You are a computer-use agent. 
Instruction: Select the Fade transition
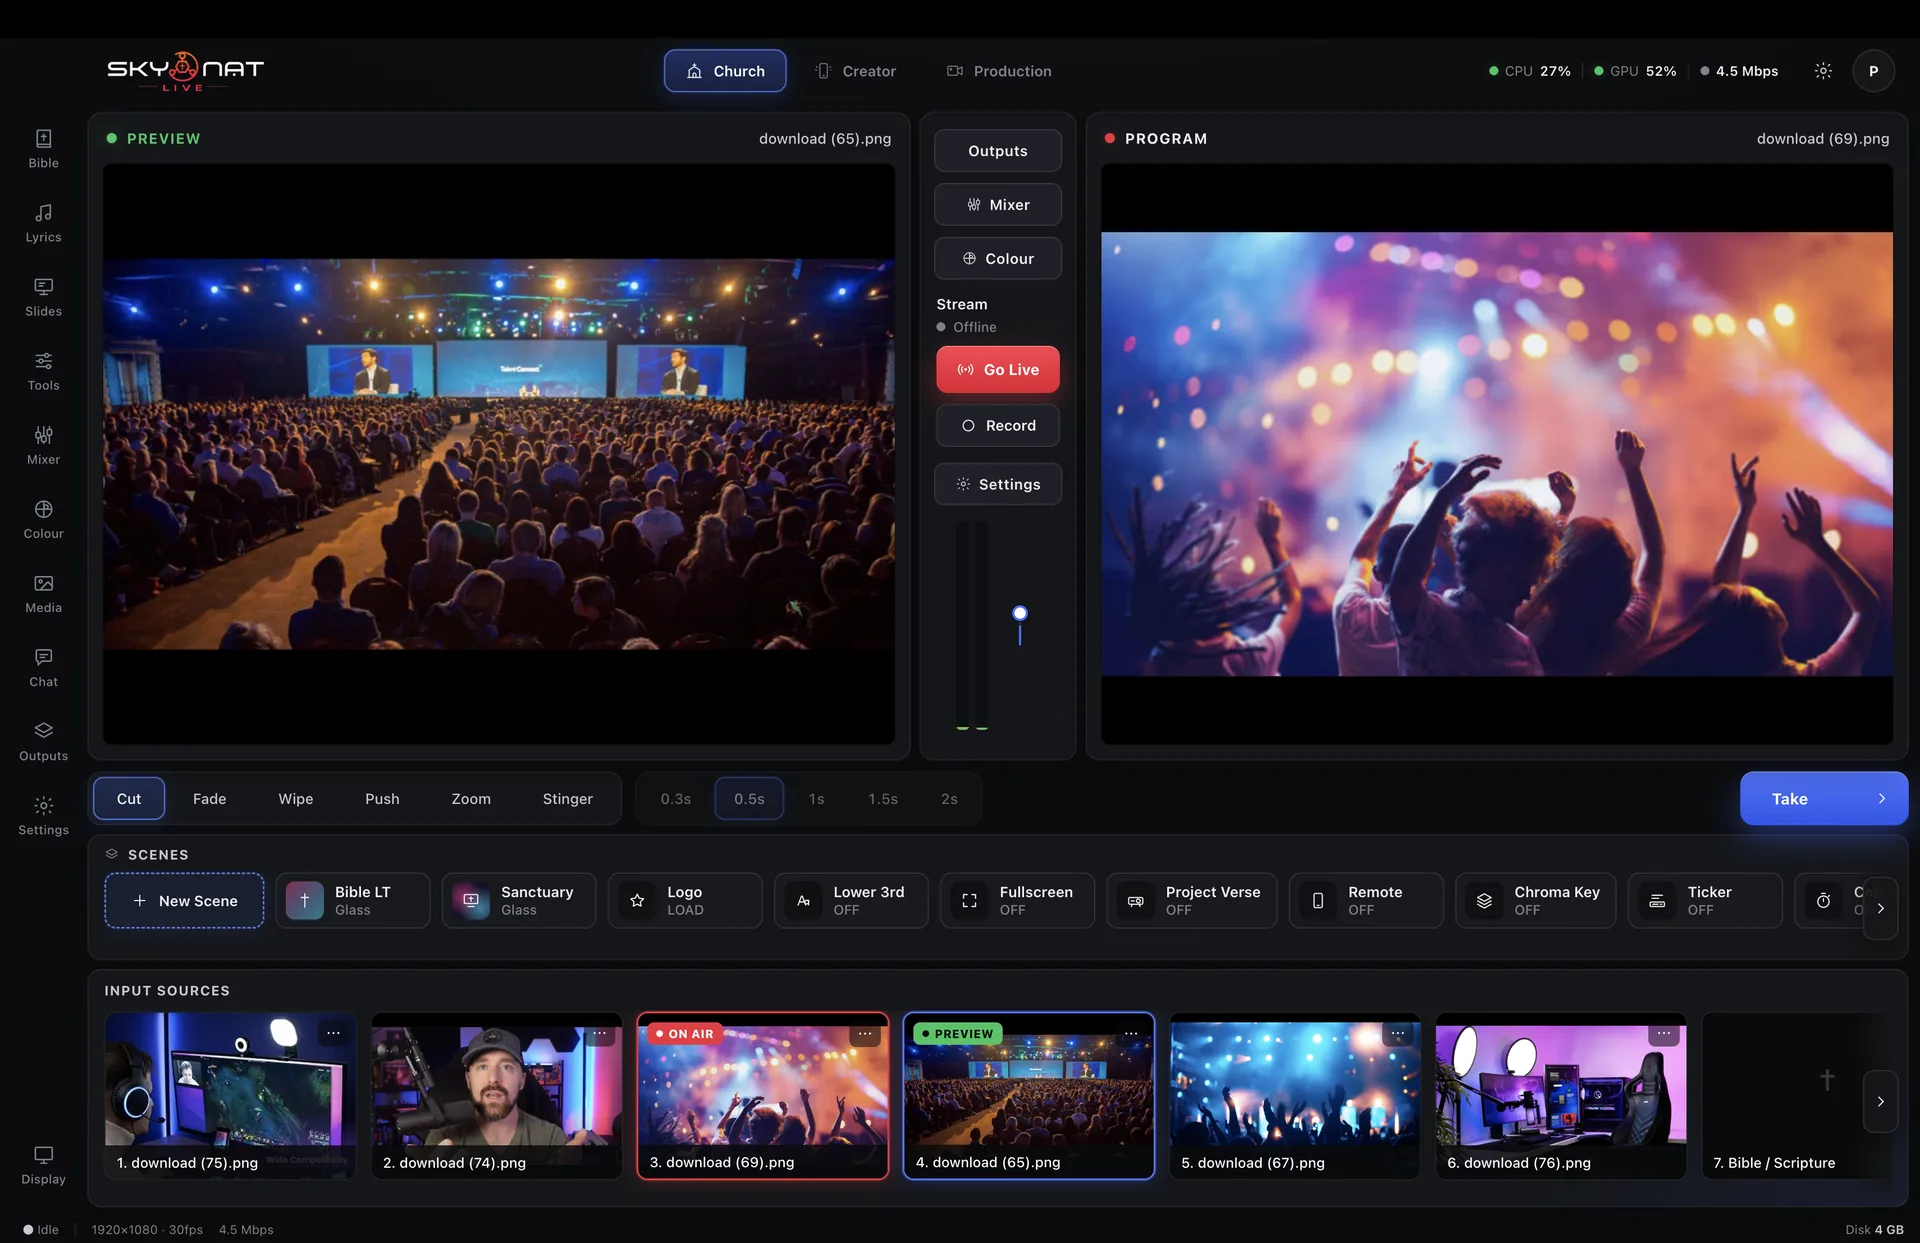[209, 799]
